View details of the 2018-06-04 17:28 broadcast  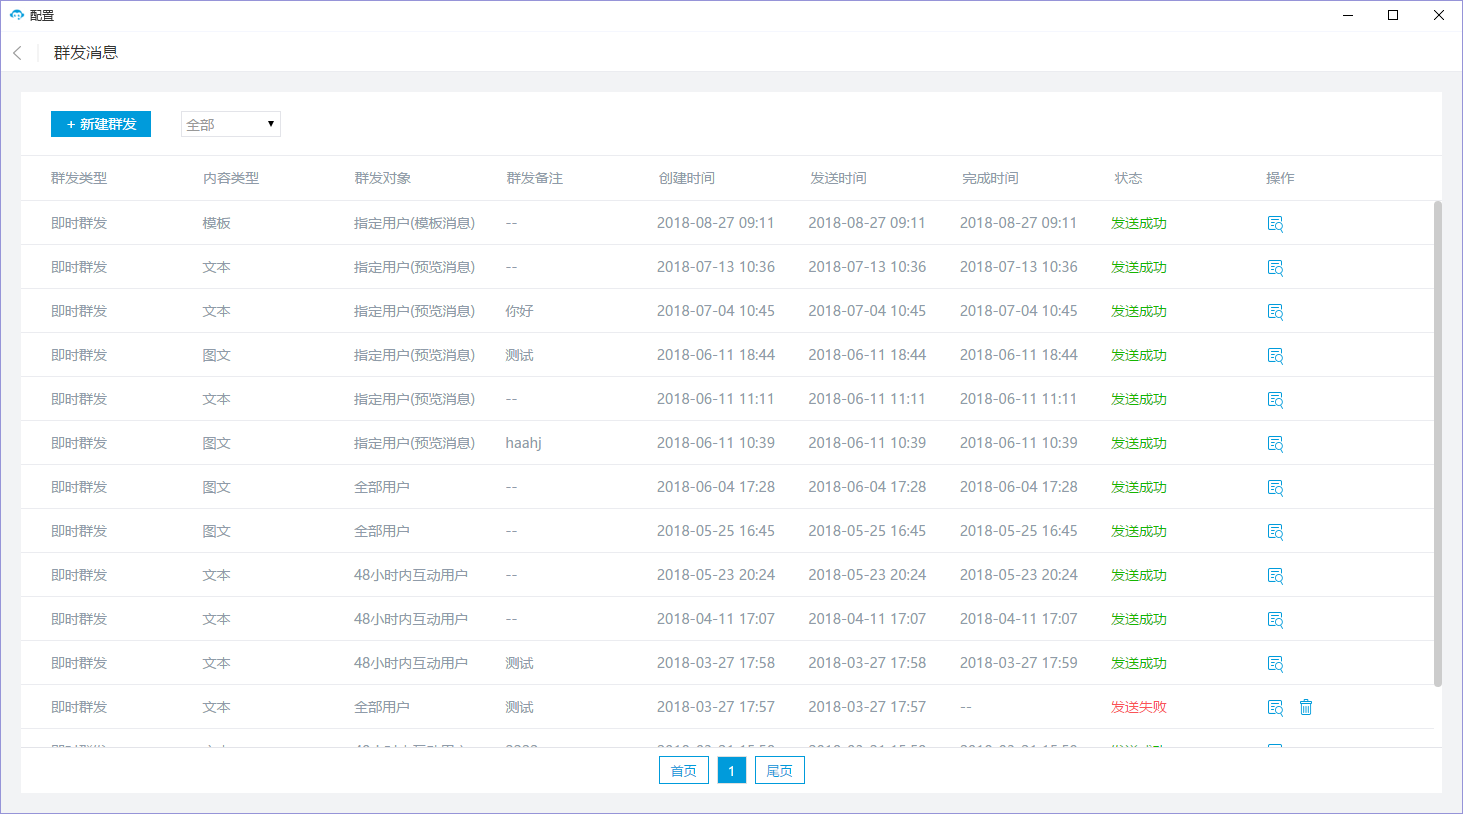(1275, 488)
